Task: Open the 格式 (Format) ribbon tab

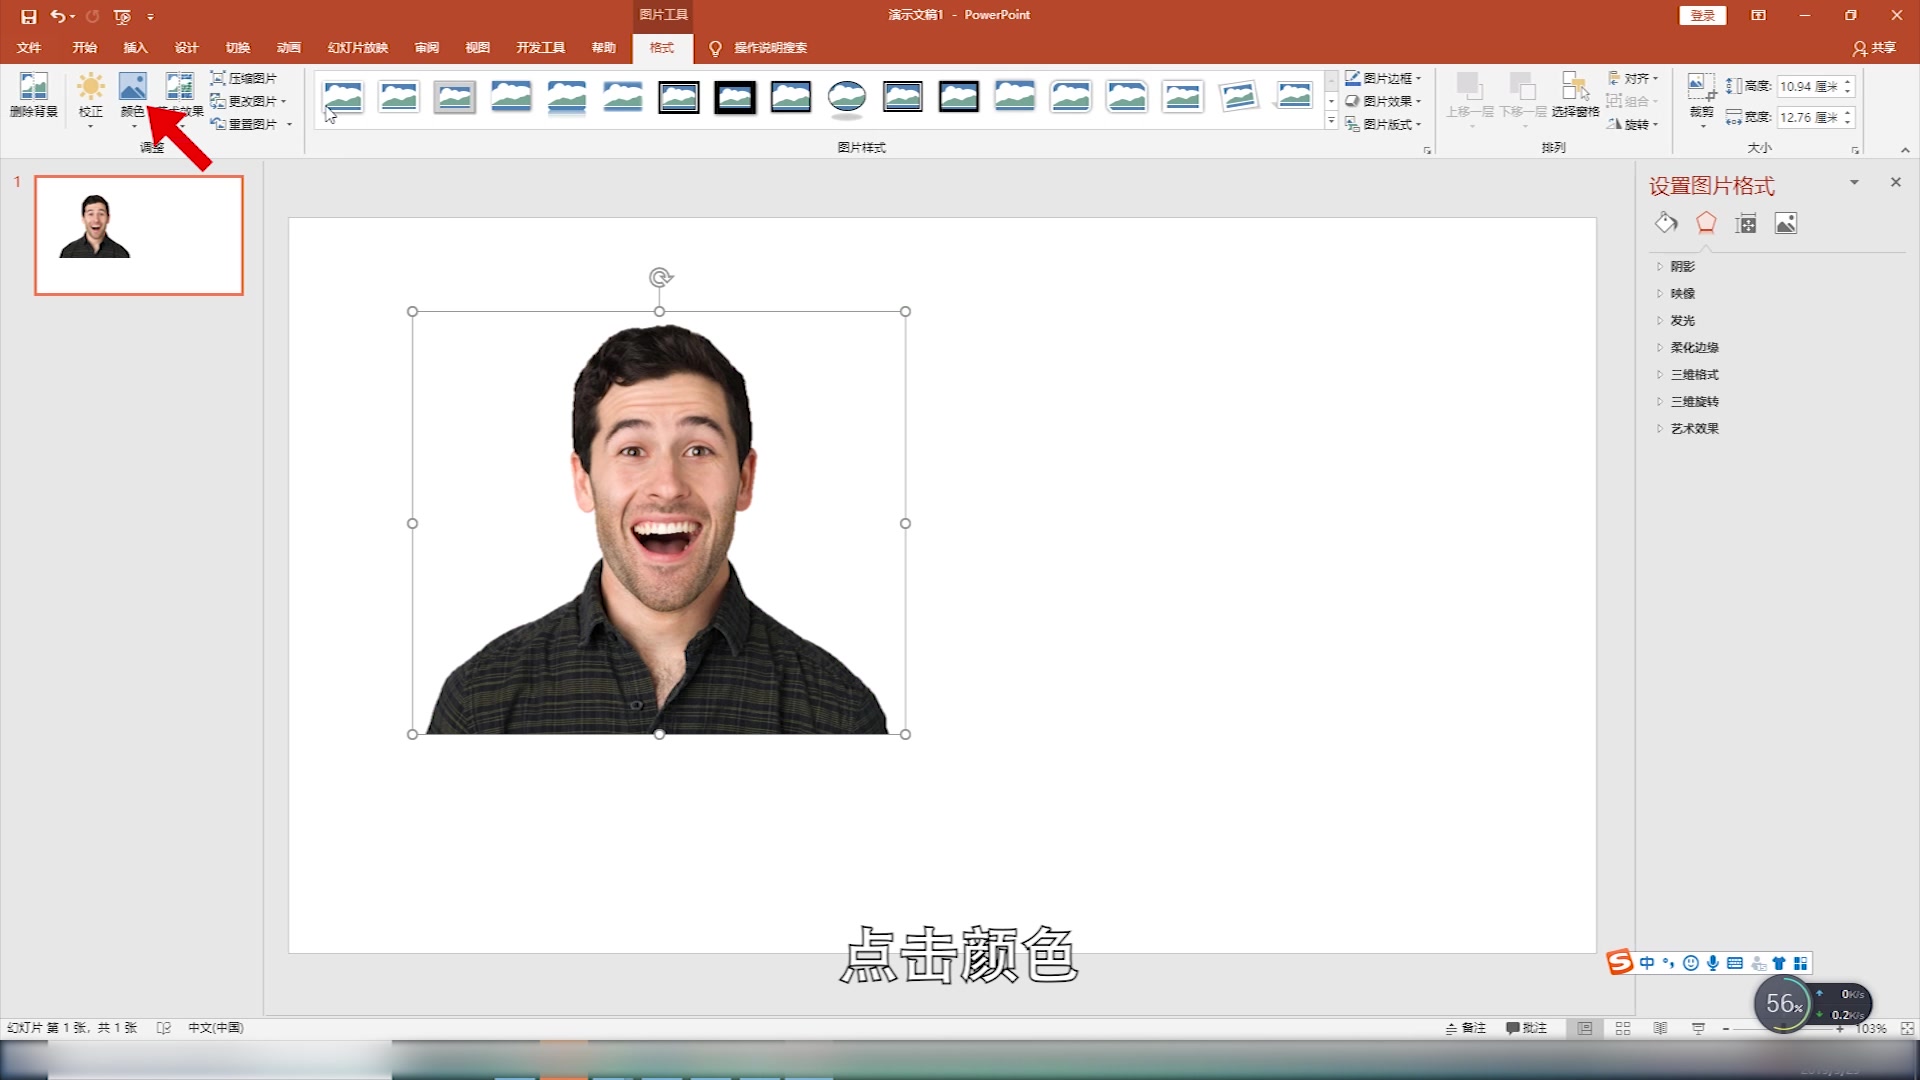Action: coord(662,47)
